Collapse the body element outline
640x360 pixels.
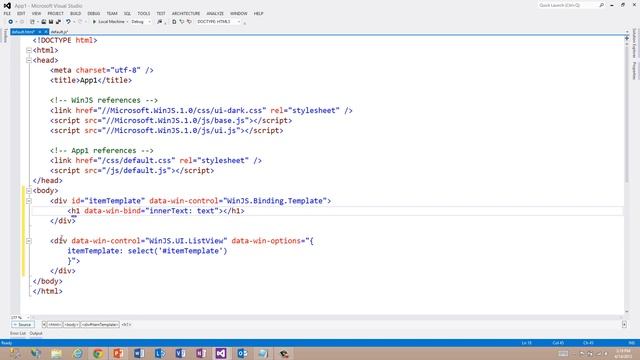(x=29, y=191)
